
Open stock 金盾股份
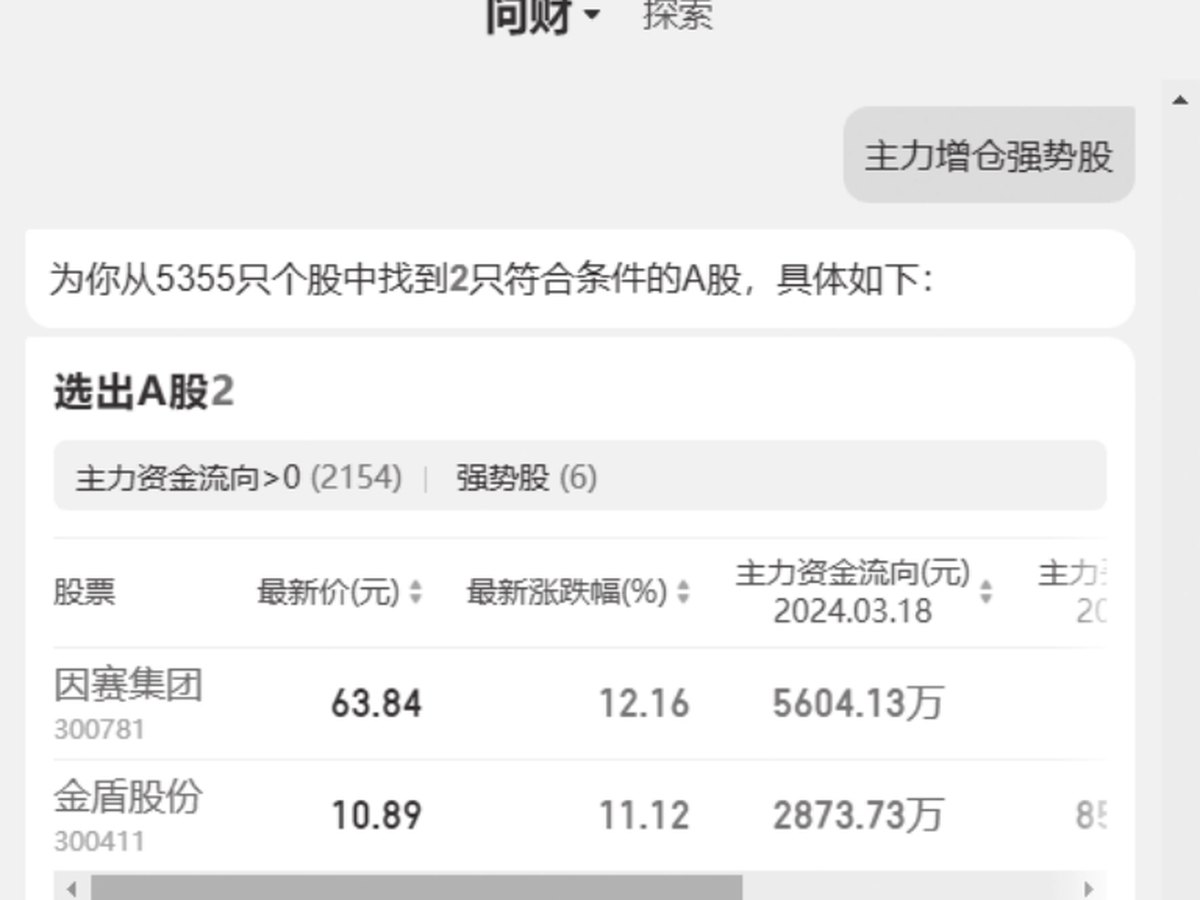coord(128,797)
